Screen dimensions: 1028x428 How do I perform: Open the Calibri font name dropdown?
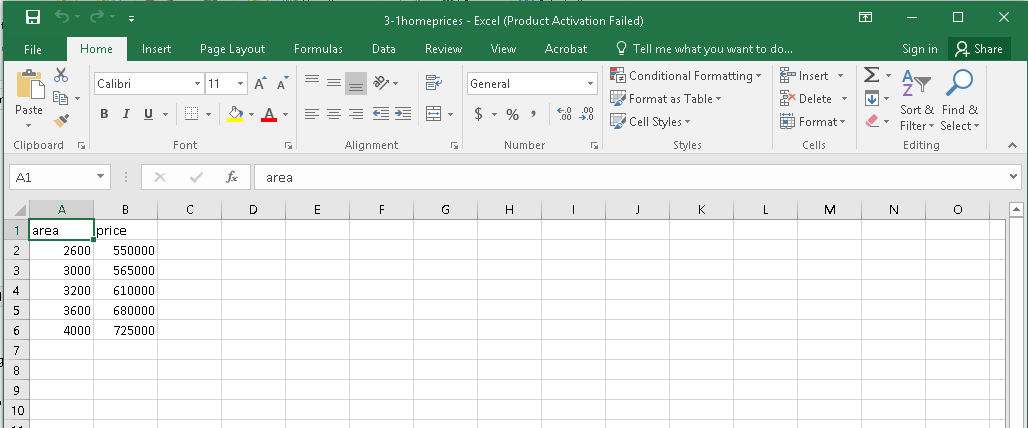(x=197, y=84)
